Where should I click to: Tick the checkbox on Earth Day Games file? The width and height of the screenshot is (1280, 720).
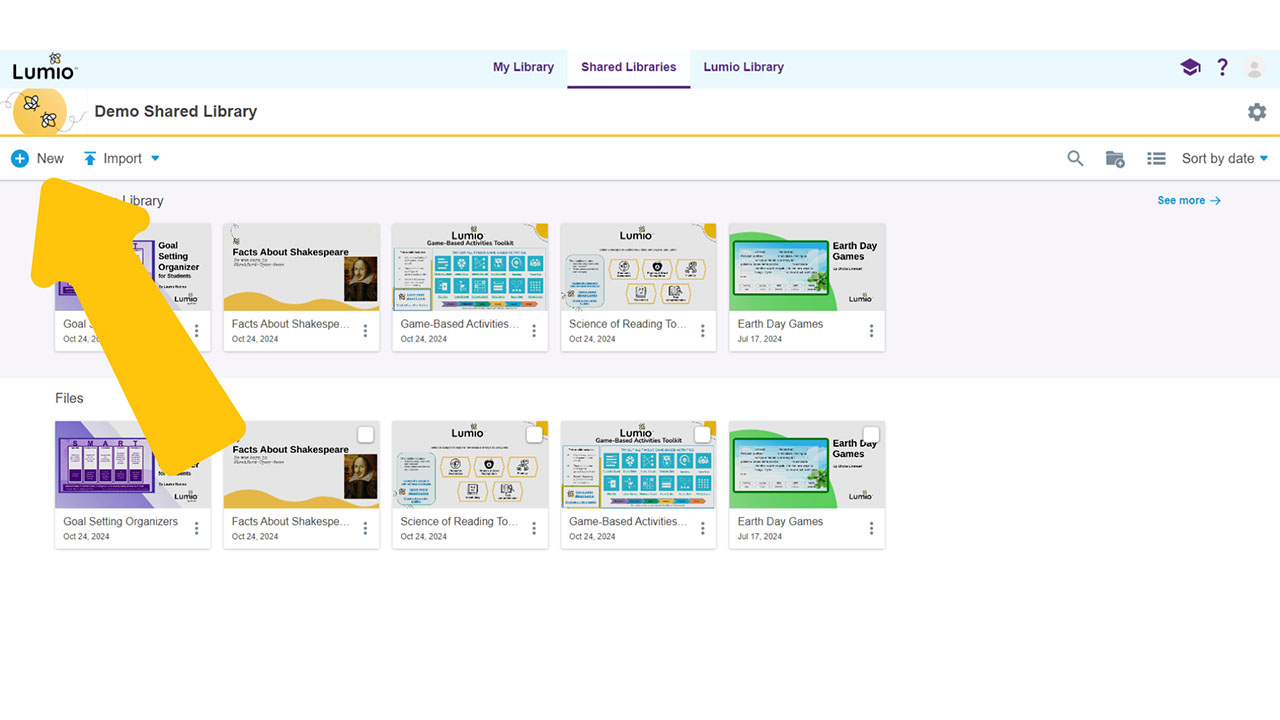click(x=871, y=434)
